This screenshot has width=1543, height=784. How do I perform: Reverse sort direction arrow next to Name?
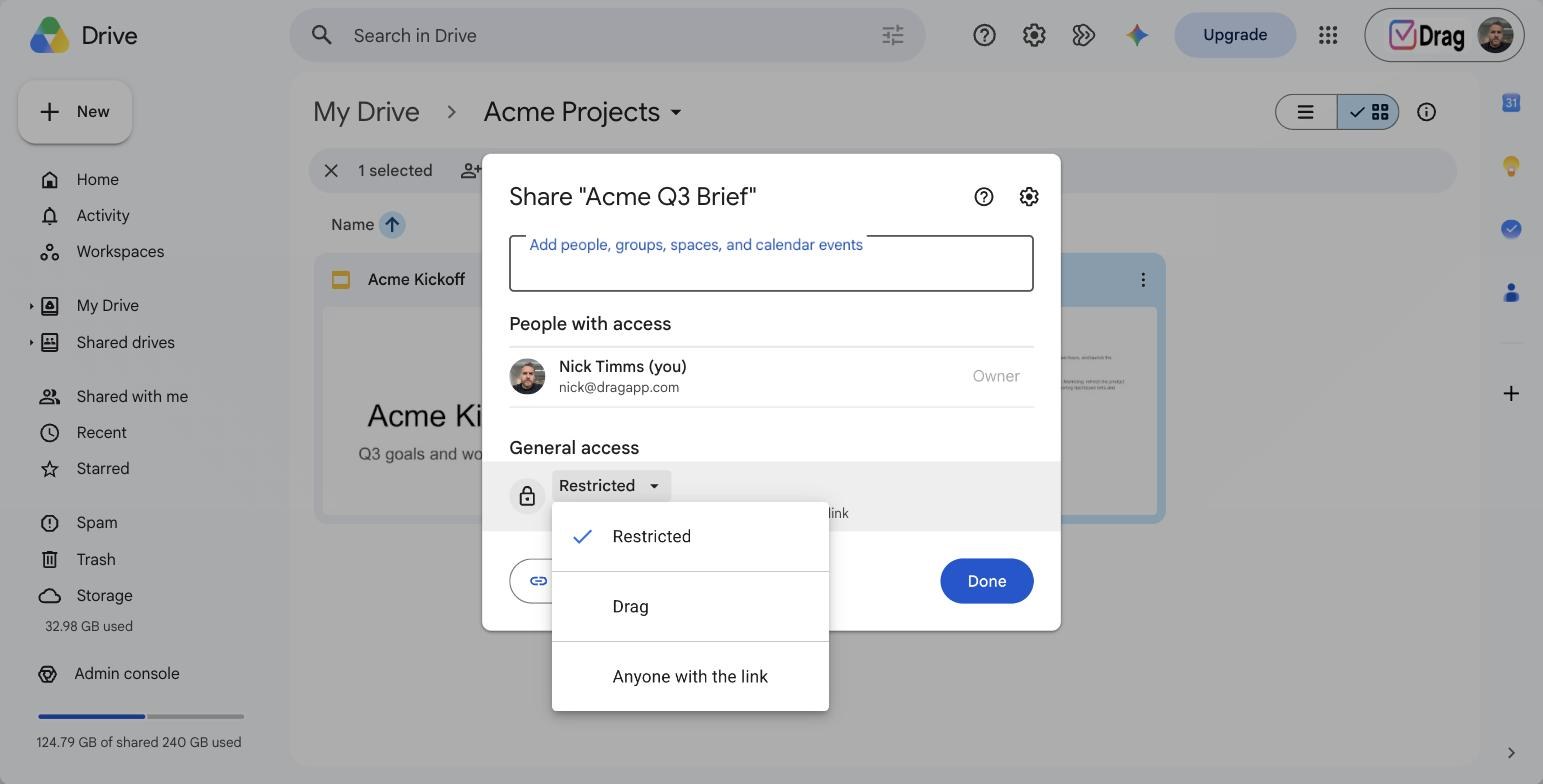point(392,225)
